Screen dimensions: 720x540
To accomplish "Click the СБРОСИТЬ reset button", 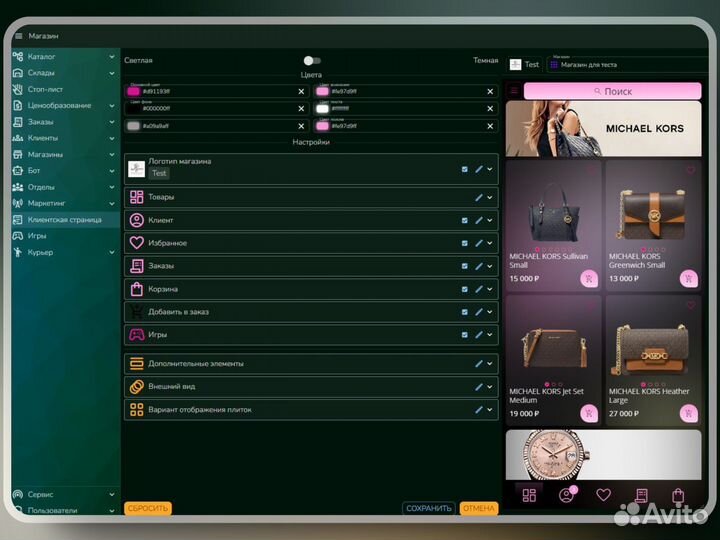I will (148, 508).
